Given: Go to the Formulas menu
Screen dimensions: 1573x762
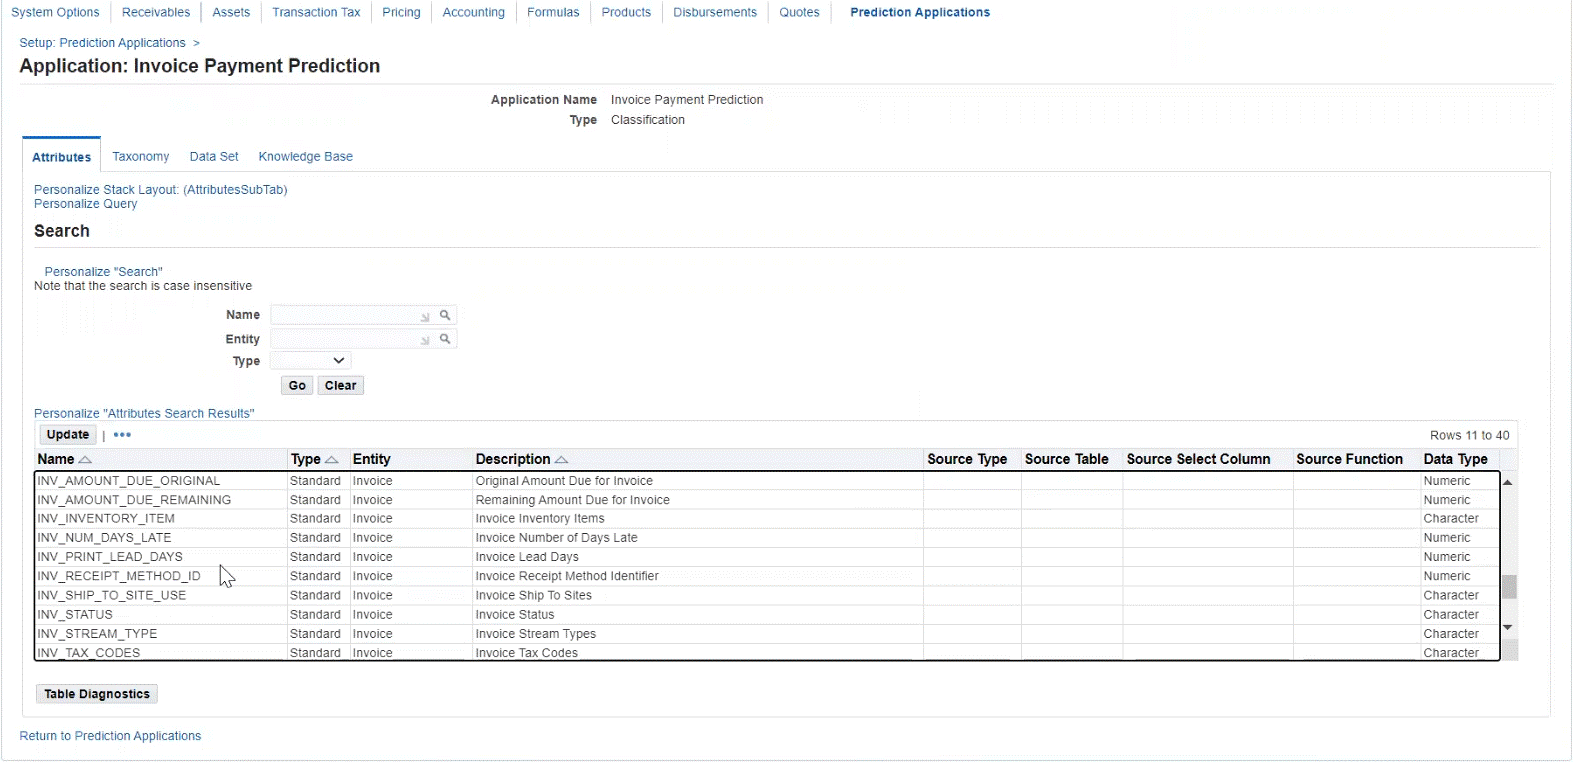Looking at the screenshot, I should [x=553, y=12].
